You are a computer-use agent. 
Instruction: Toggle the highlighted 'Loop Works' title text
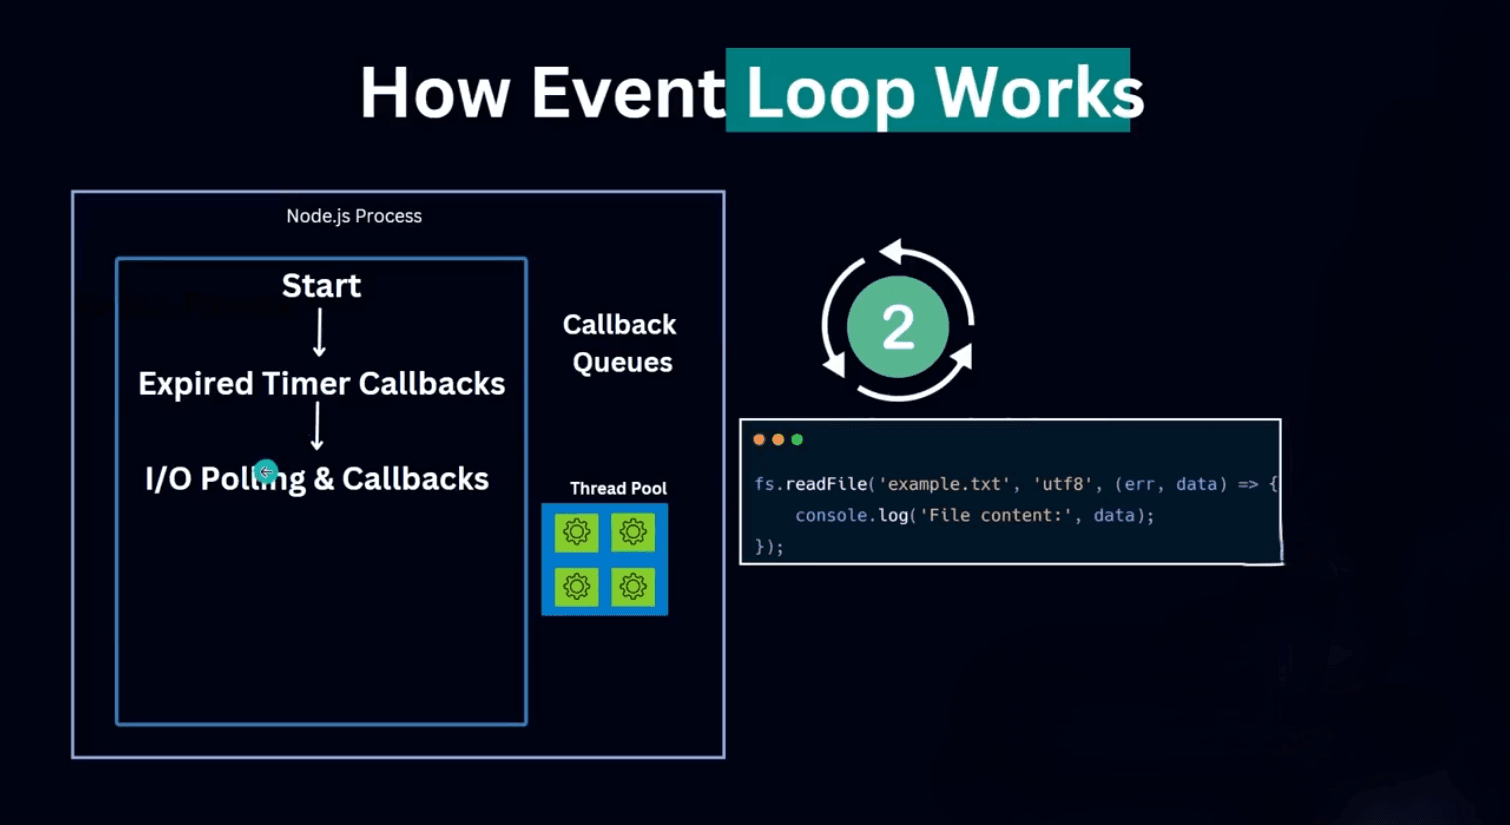click(928, 90)
